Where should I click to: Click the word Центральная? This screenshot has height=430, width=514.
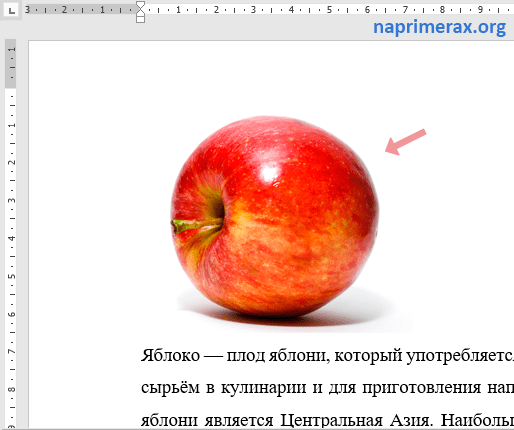click(x=331, y=420)
